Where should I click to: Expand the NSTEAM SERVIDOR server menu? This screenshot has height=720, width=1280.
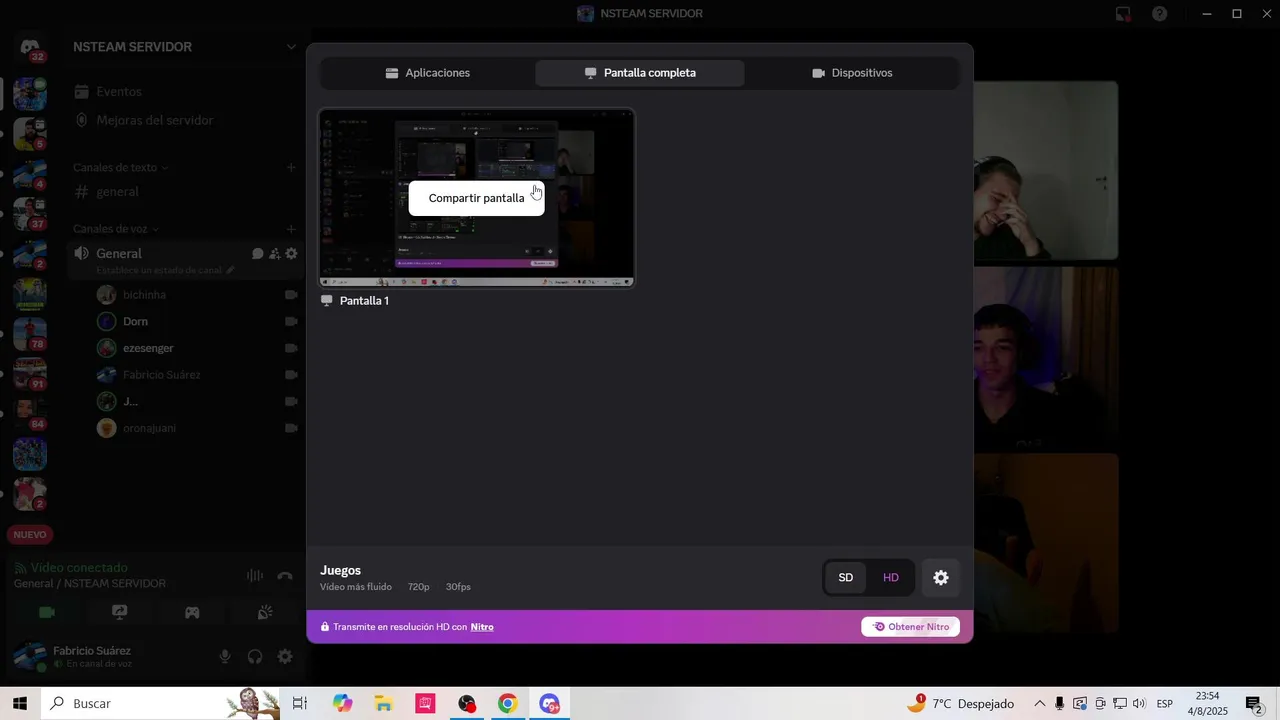291,47
